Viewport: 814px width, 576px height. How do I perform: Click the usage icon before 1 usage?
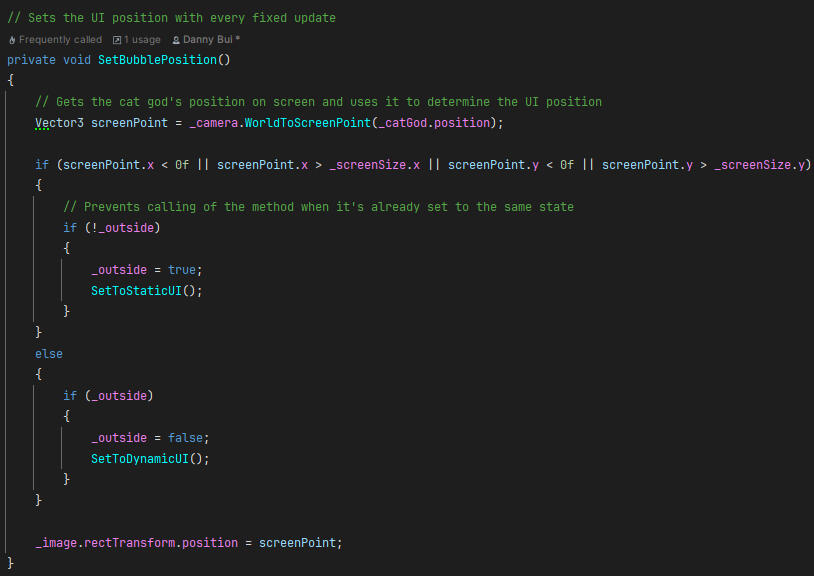(117, 40)
